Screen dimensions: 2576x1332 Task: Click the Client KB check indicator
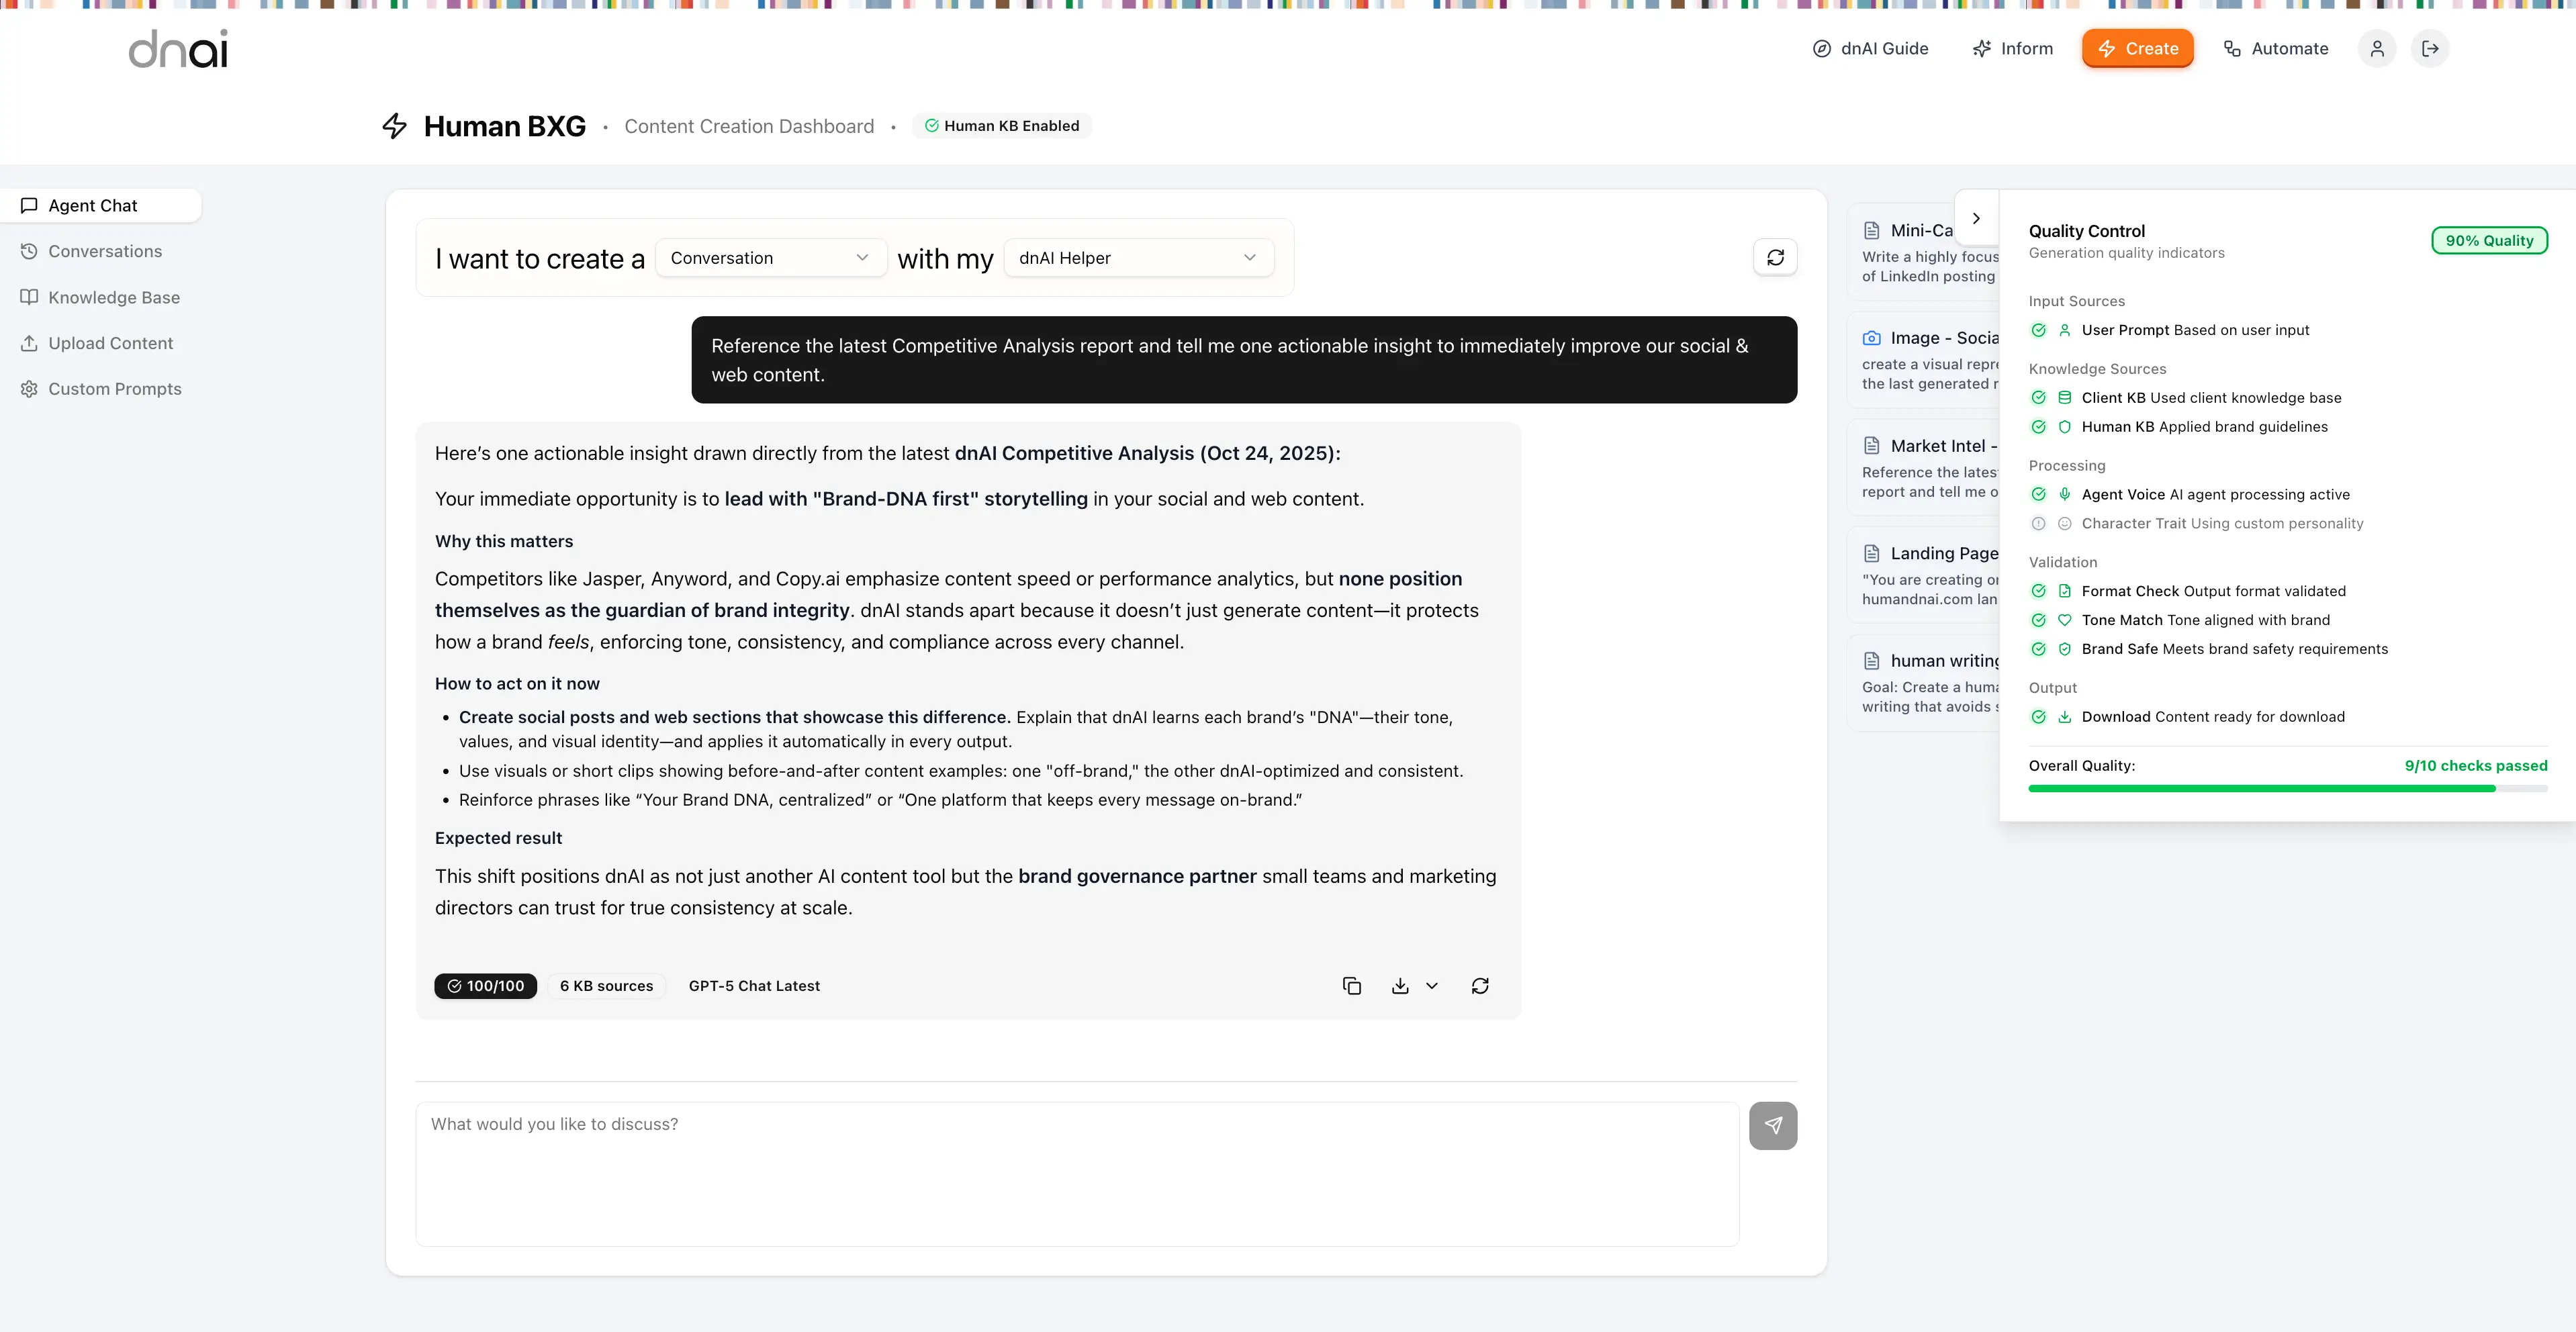(2038, 398)
